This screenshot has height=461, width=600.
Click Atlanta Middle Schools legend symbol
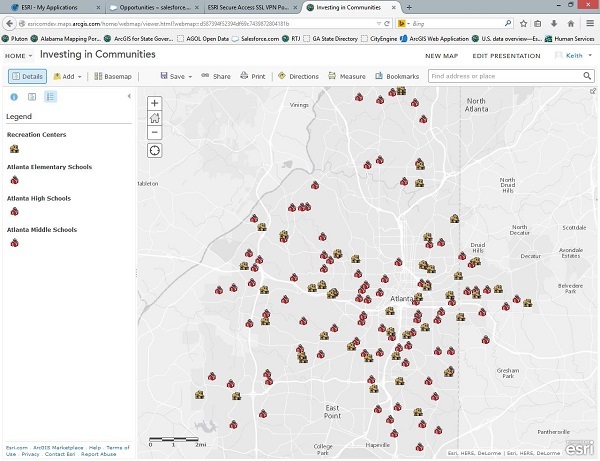tap(15, 243)
